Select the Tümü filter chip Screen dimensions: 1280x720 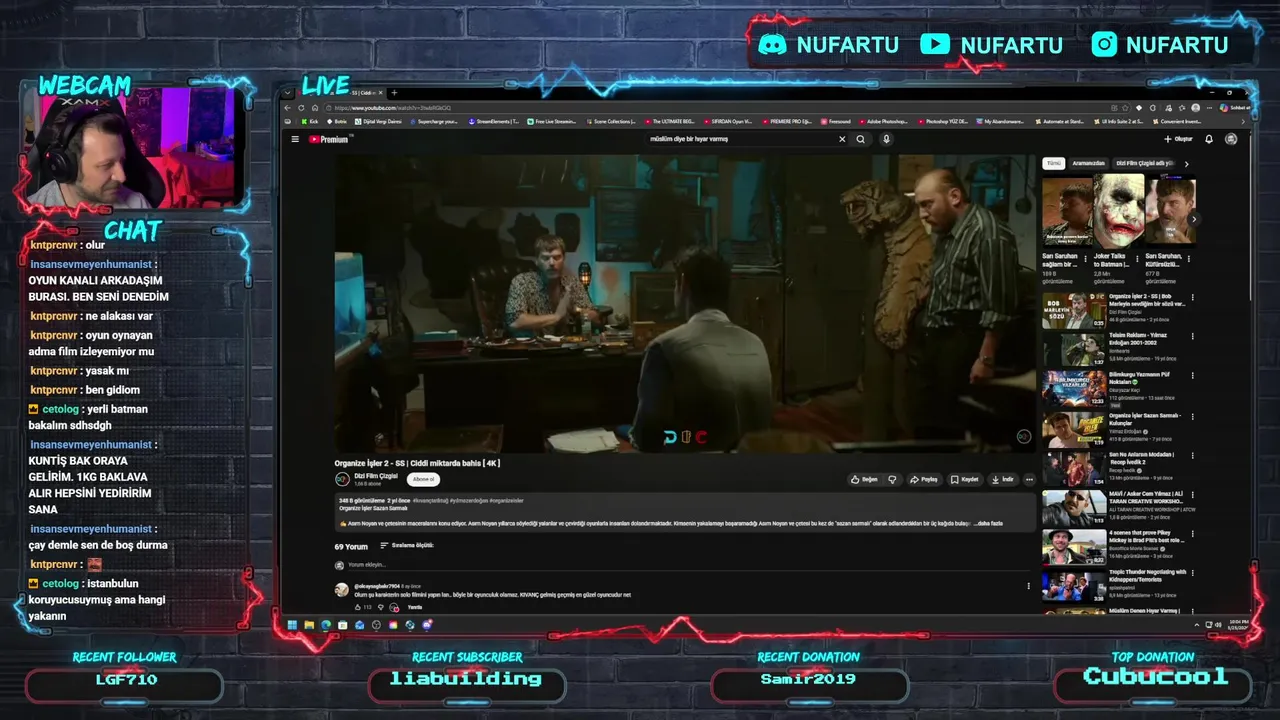(1053, 163)
